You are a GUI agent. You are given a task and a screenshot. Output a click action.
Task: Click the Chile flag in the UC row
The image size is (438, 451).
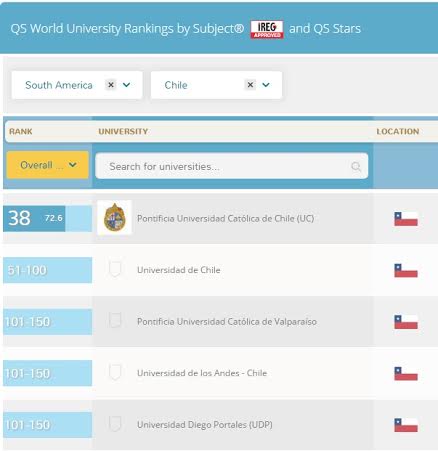pos(406,219)
